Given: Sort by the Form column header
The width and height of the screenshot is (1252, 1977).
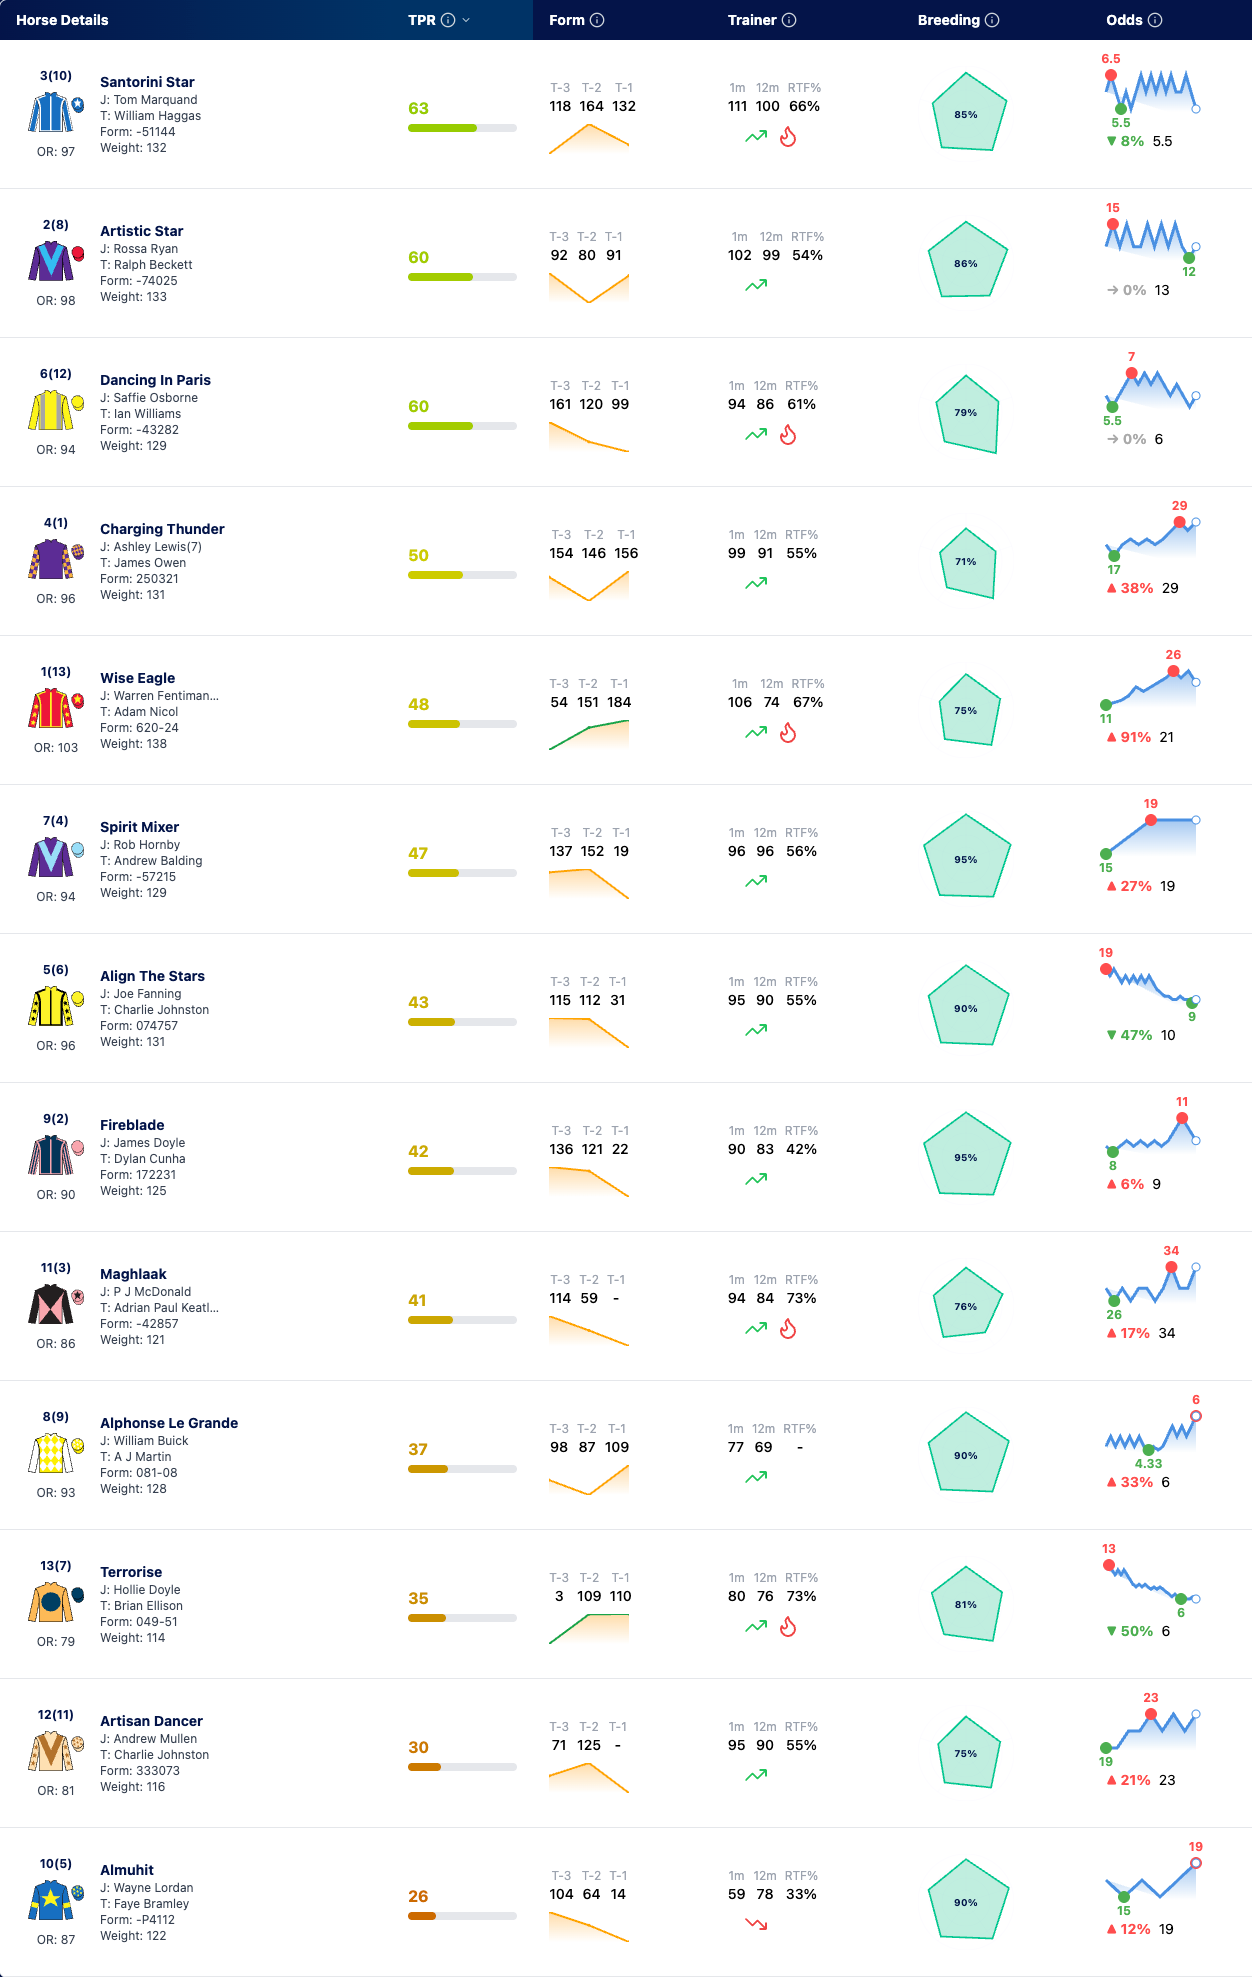Looking at the screenshot, I should (567, 20).
